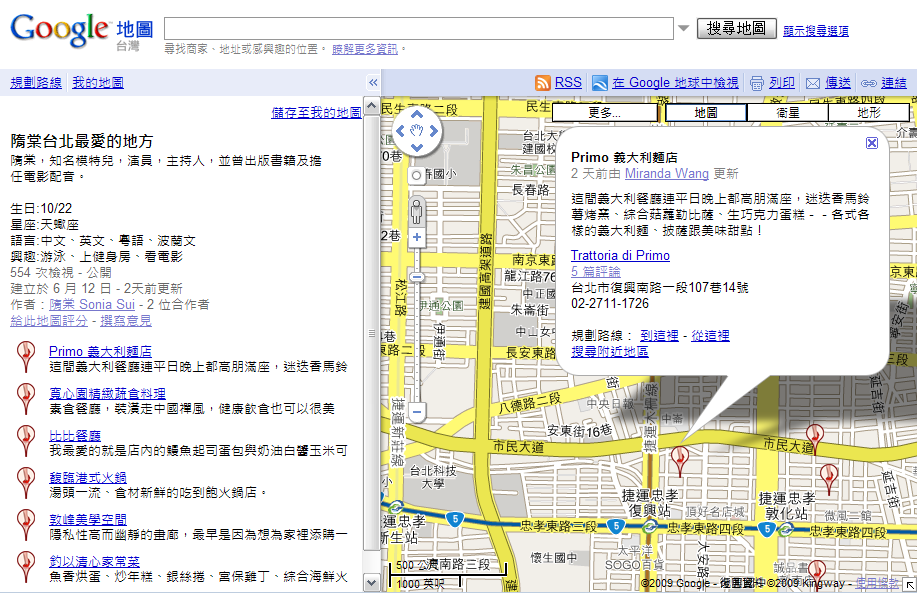917x593 pixels.
Task: Open the 5 篇評論 reviews link
Action: (596, 271)
